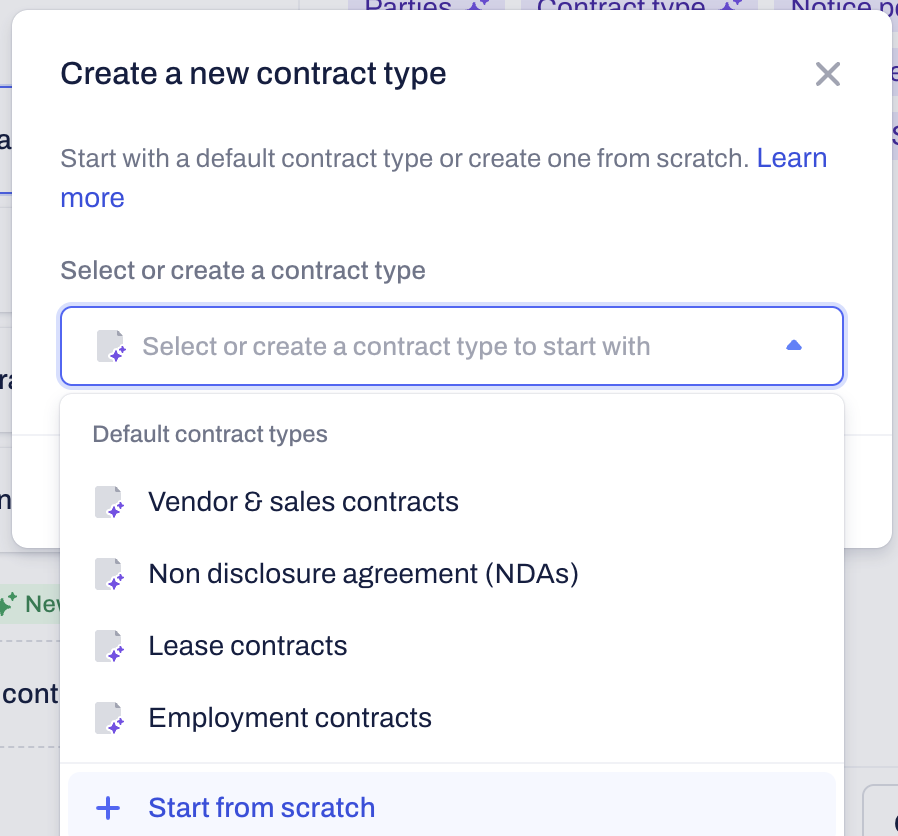The width and height of the screenshot is (898, 836).
Task: Click the document sparkle icon in the select field
Action: pos(110,347)
